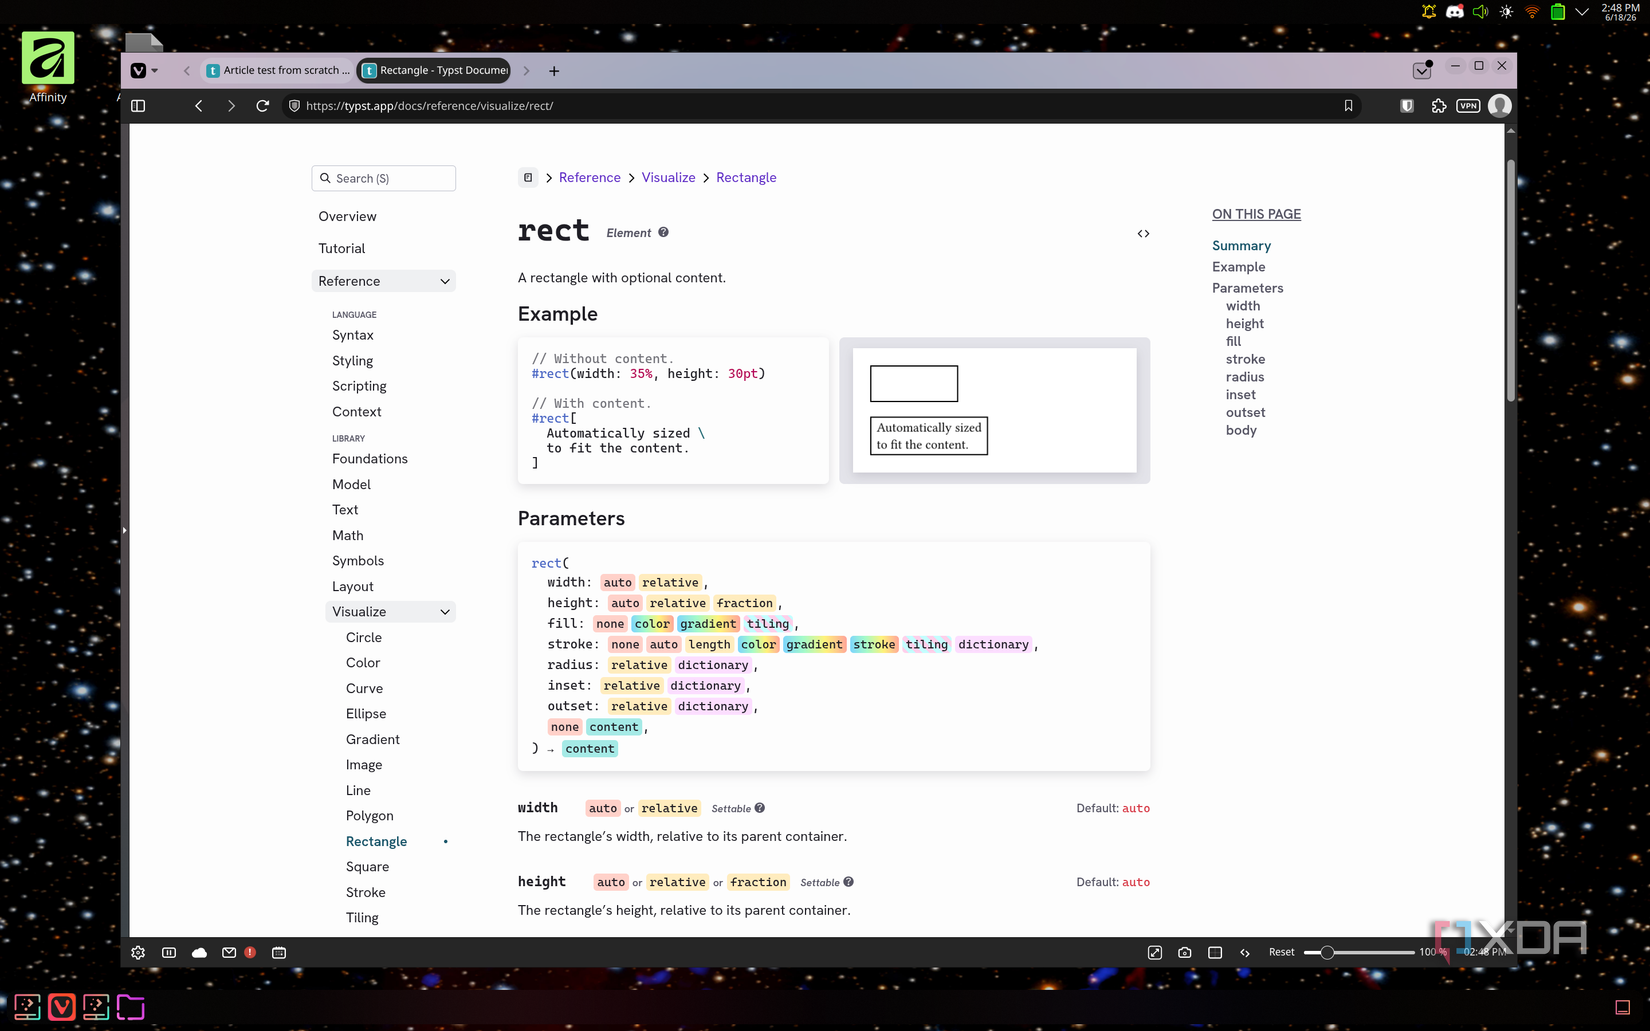Toggle tab tiling icon in status bar

point(169,953)
